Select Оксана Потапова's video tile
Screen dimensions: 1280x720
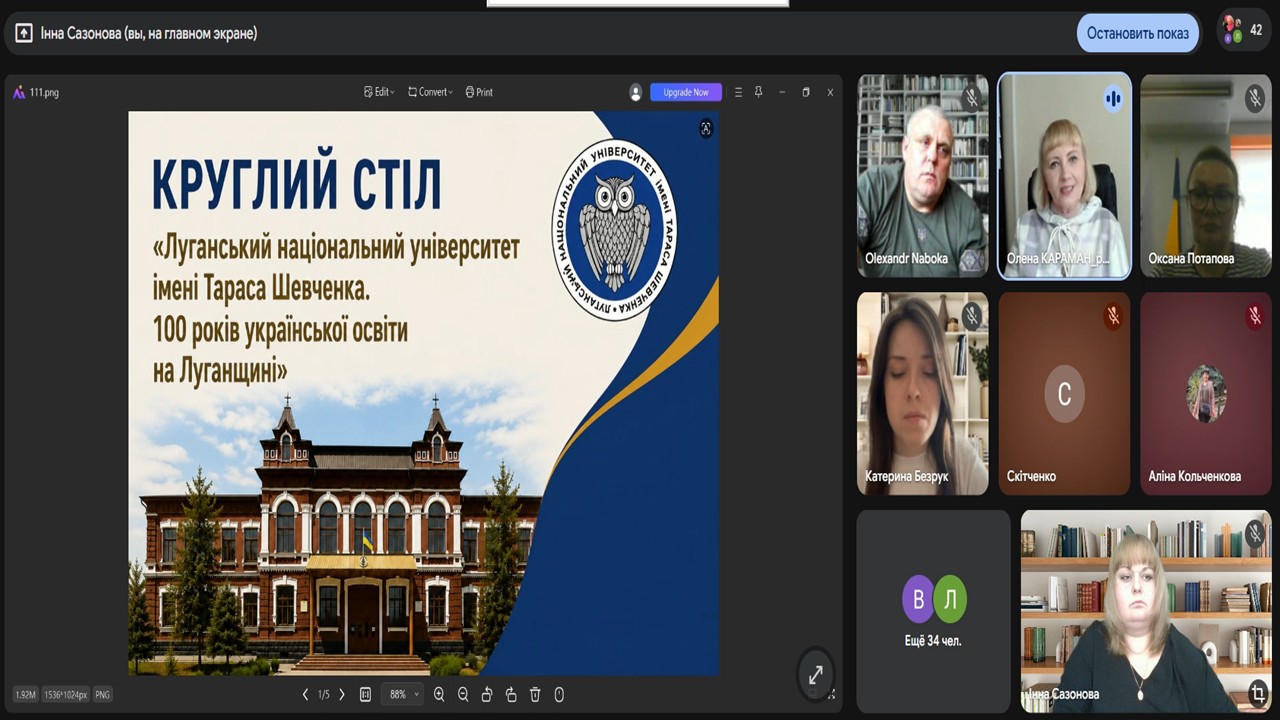tap(1206, 176)
